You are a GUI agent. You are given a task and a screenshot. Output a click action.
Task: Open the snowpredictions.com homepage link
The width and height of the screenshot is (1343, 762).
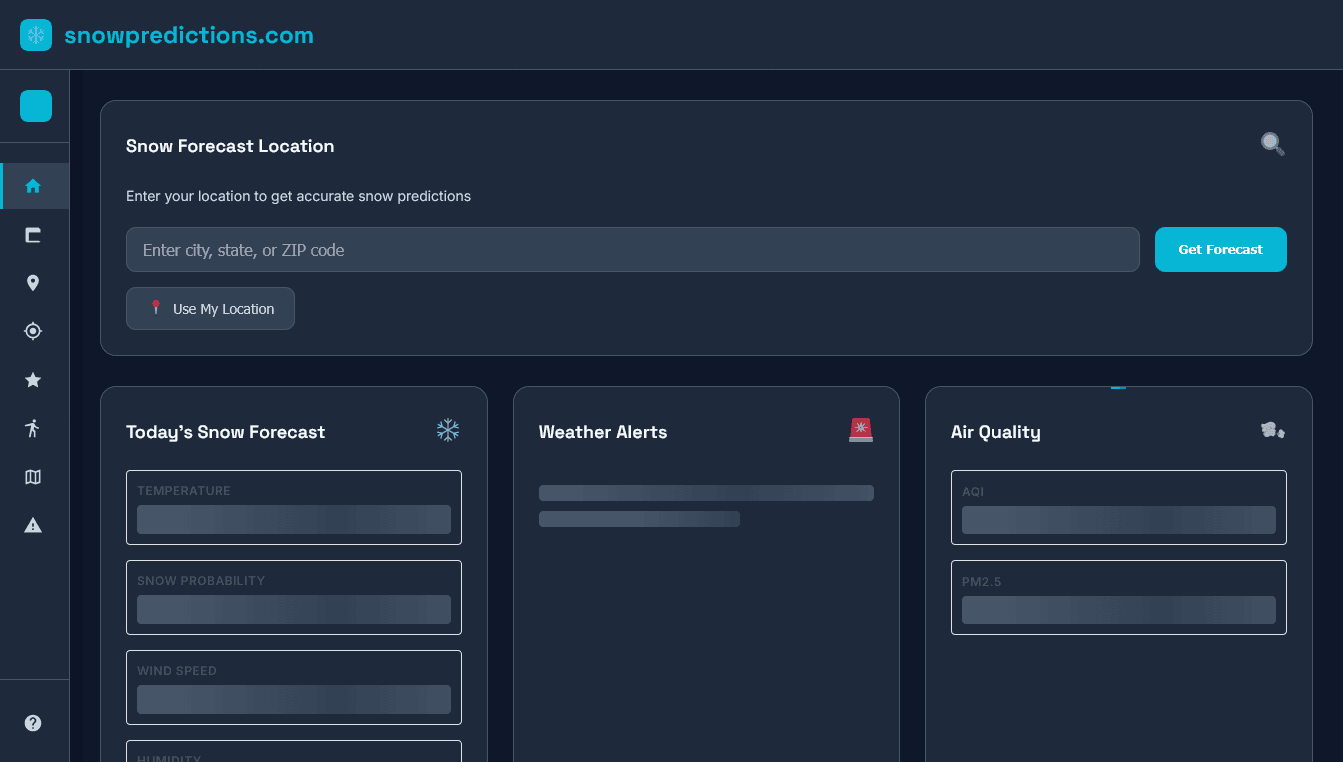pos(188,34)
